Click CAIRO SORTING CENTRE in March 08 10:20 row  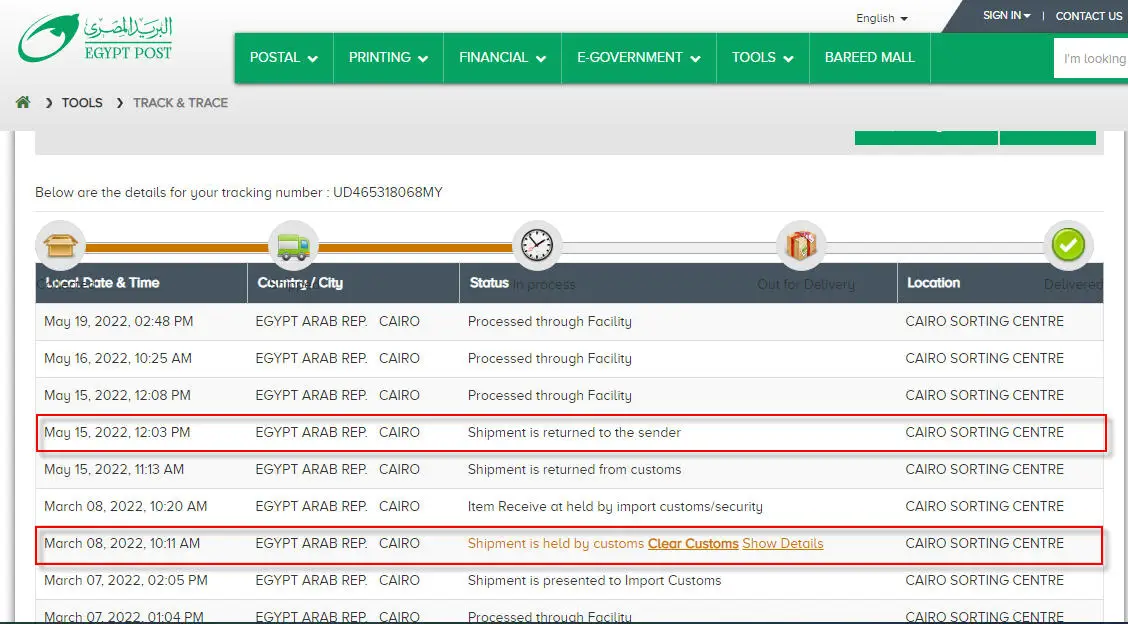click(x=984, y=507)
